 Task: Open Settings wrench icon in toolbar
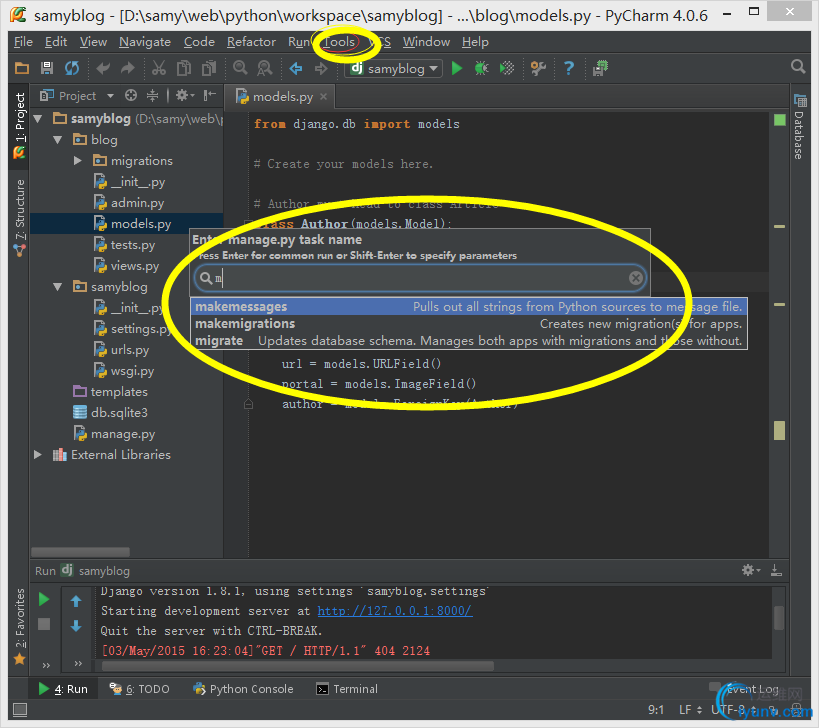(538, 68)
